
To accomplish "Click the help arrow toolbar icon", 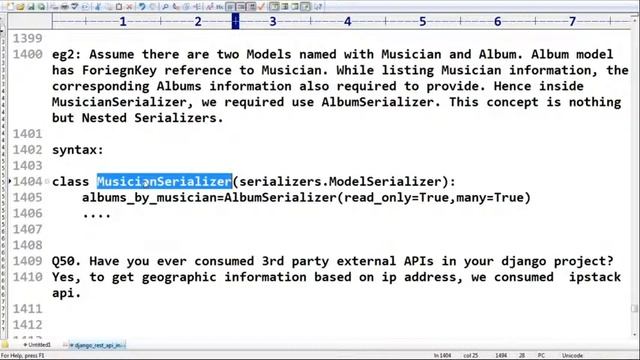I will point(318,7).
